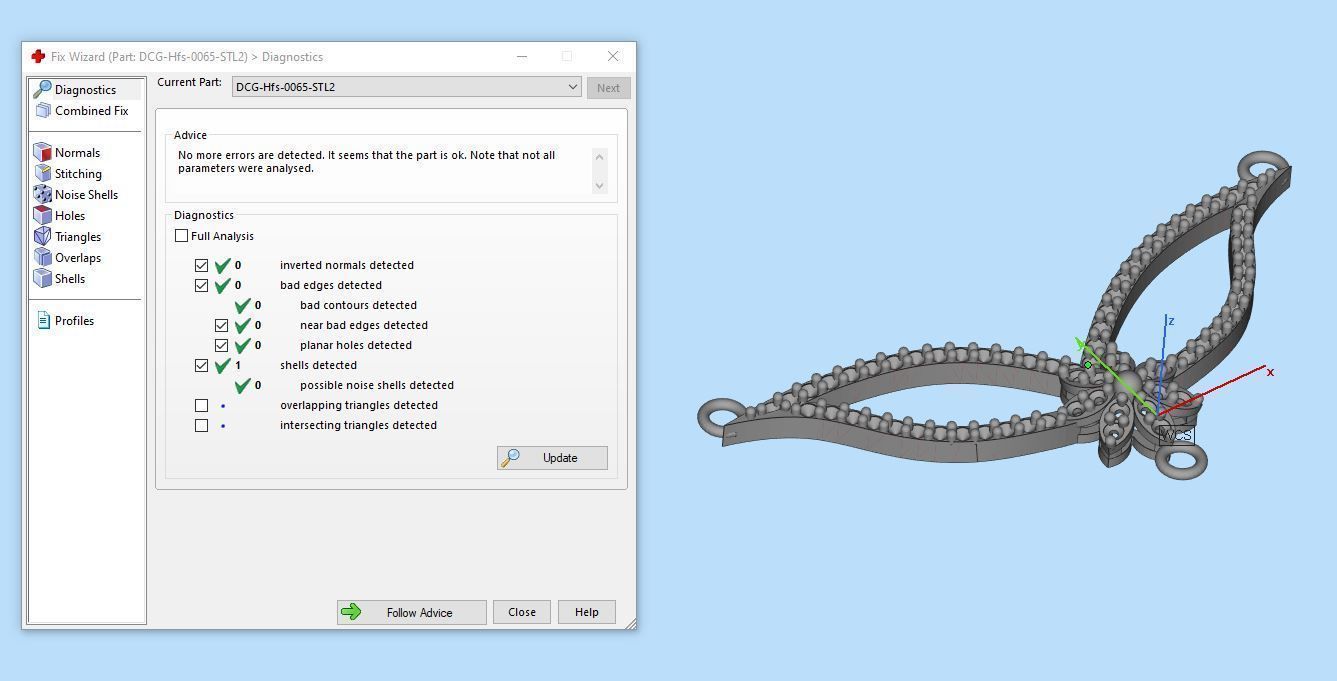Image resolution: width=1337 pixels, height=681 pixels.
Task: Click the green check for bad contours
Action: [x=243, y=305]
